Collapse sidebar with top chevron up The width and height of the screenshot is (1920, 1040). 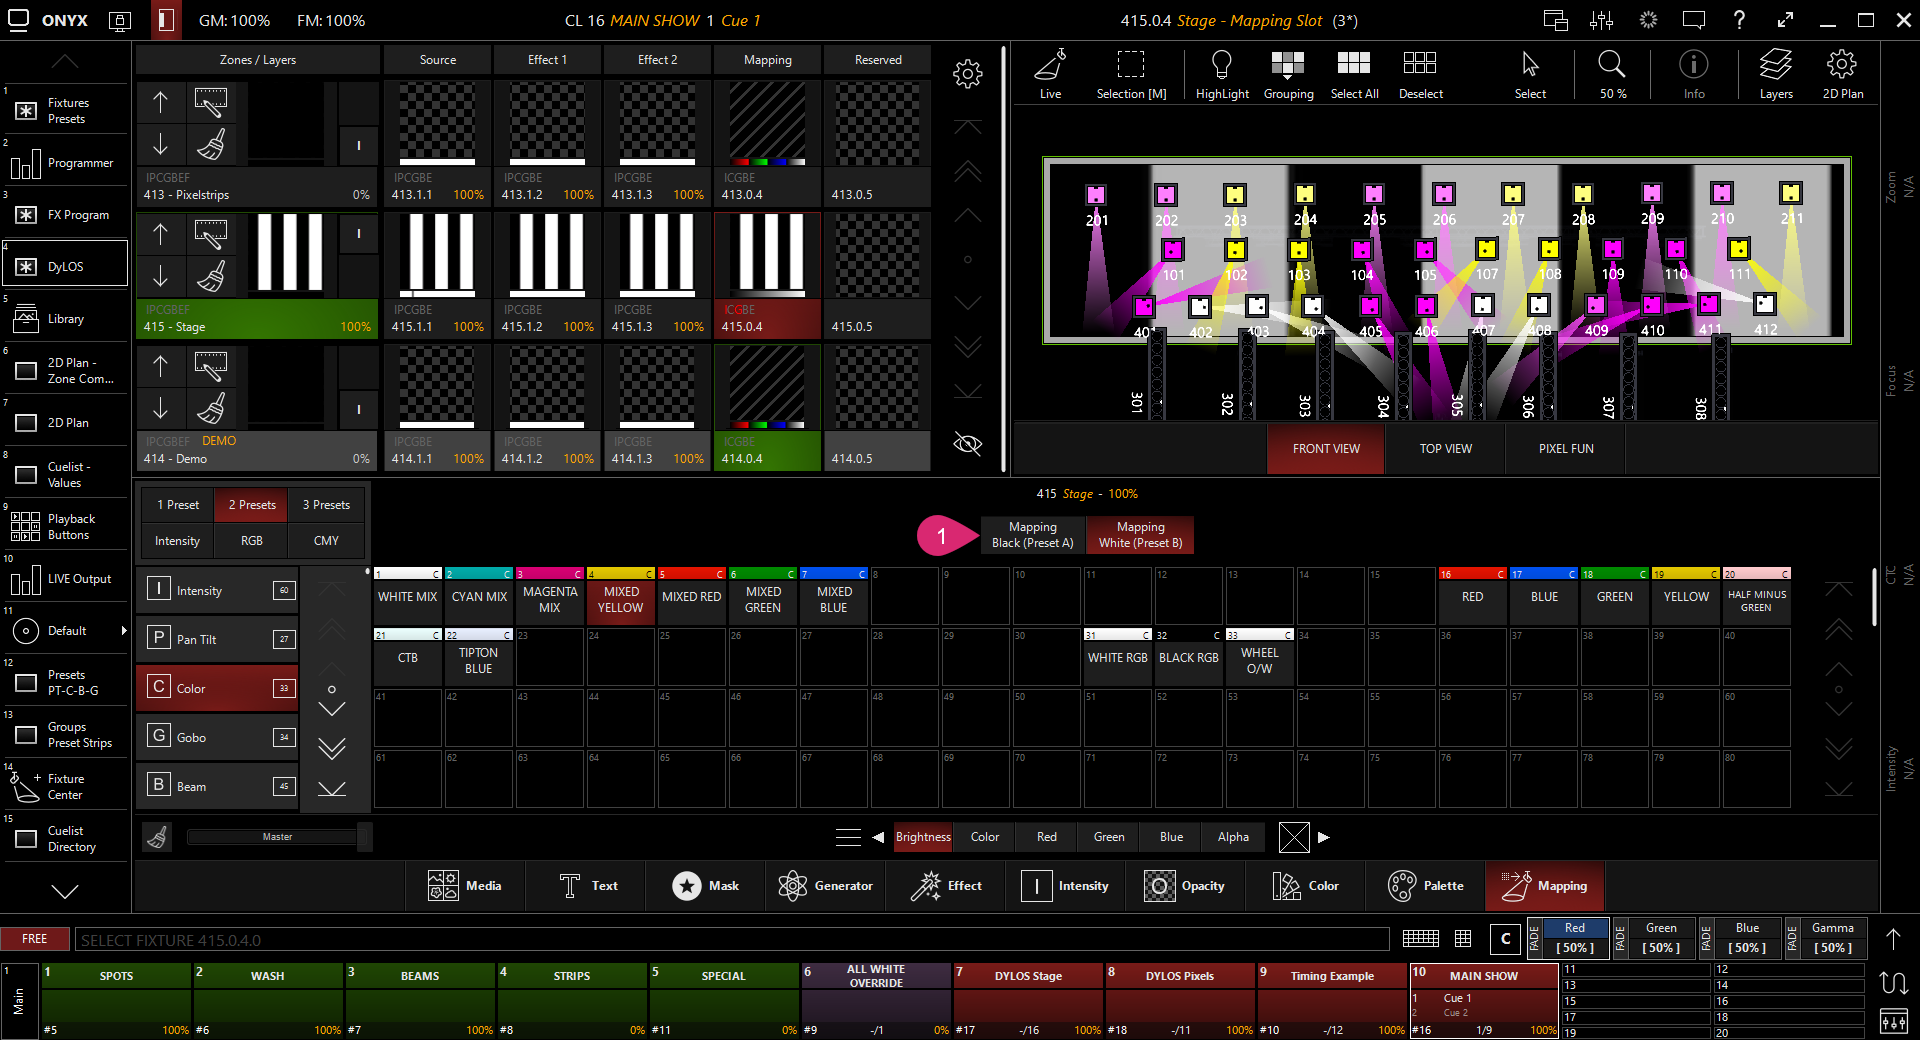(x=65, y=62)
